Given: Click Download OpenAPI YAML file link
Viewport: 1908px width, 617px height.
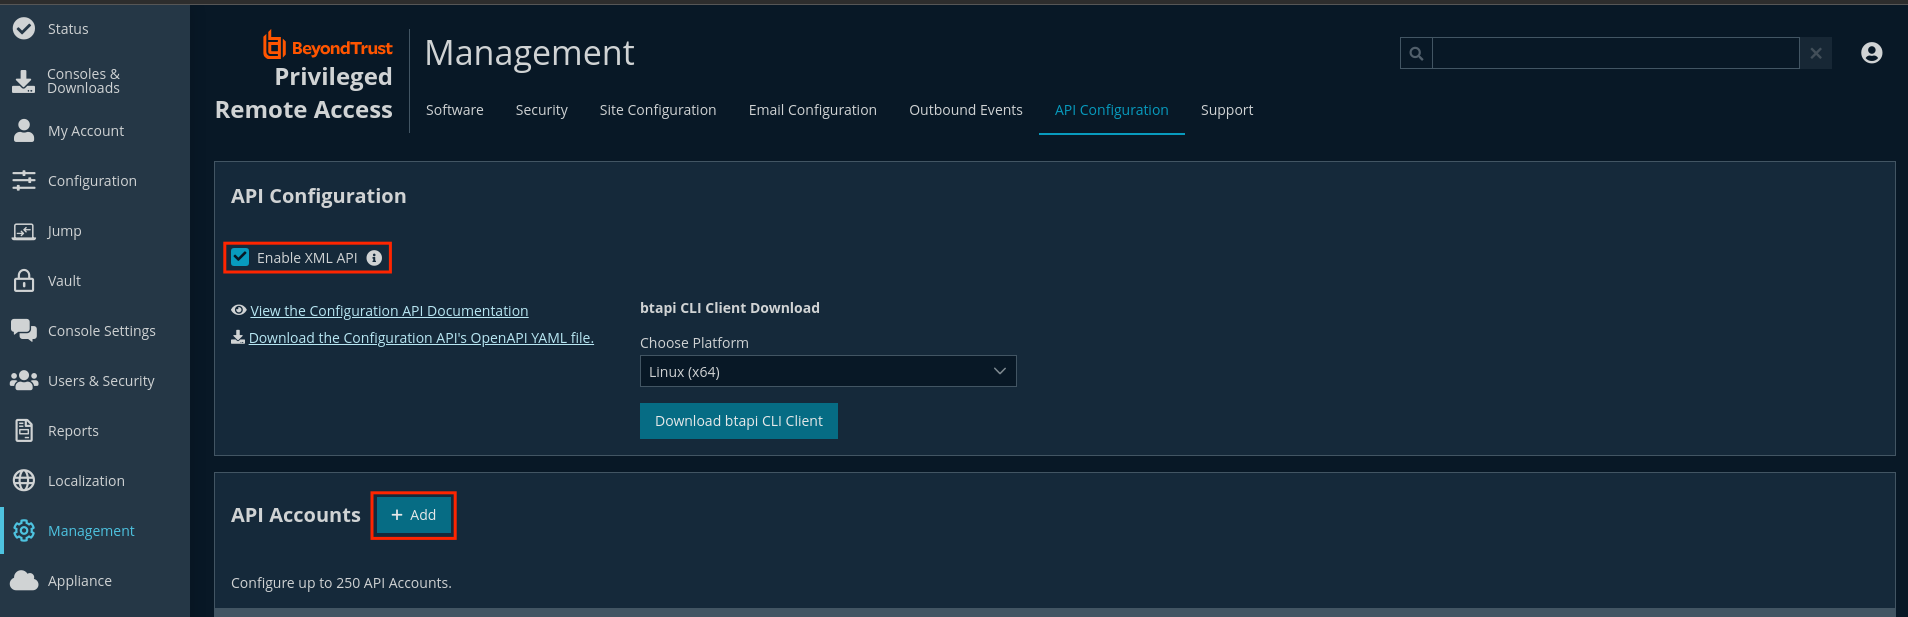Looking at the screenshot, I should (421, 338).
